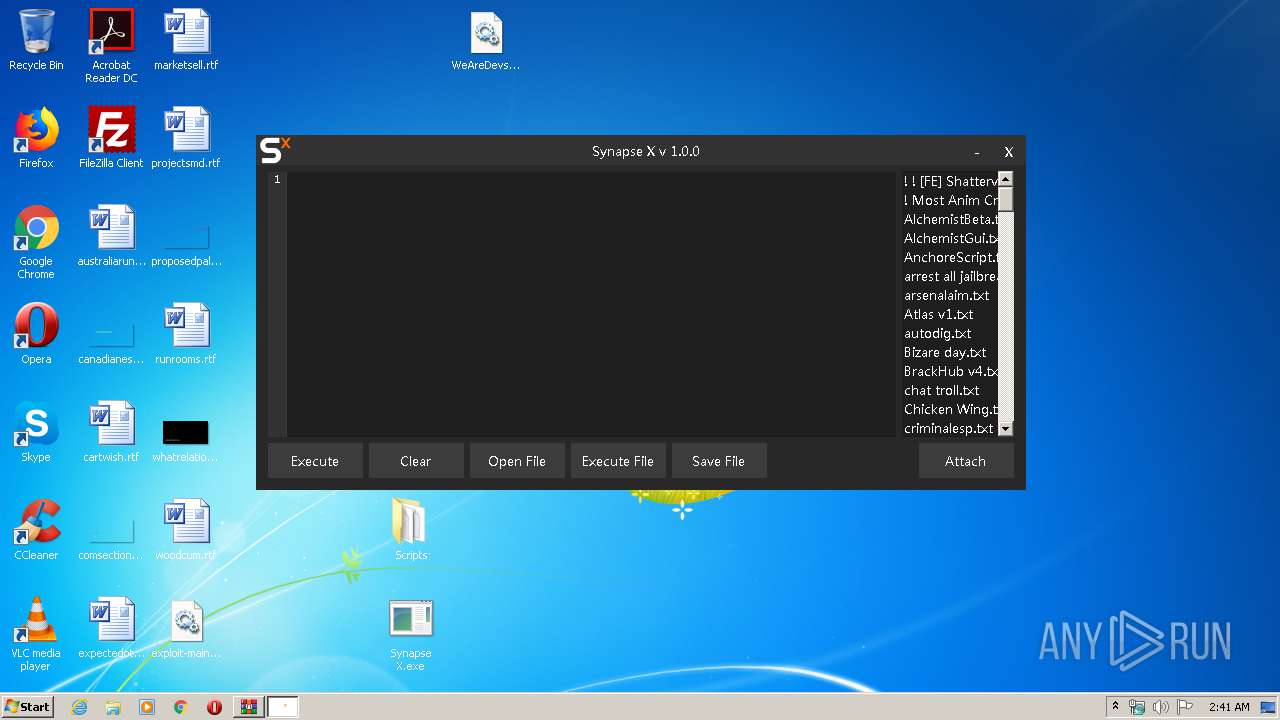Select projectsmd.rtf on the desktop
This screenshot has width=1280, height=720.
coord(186,138)
